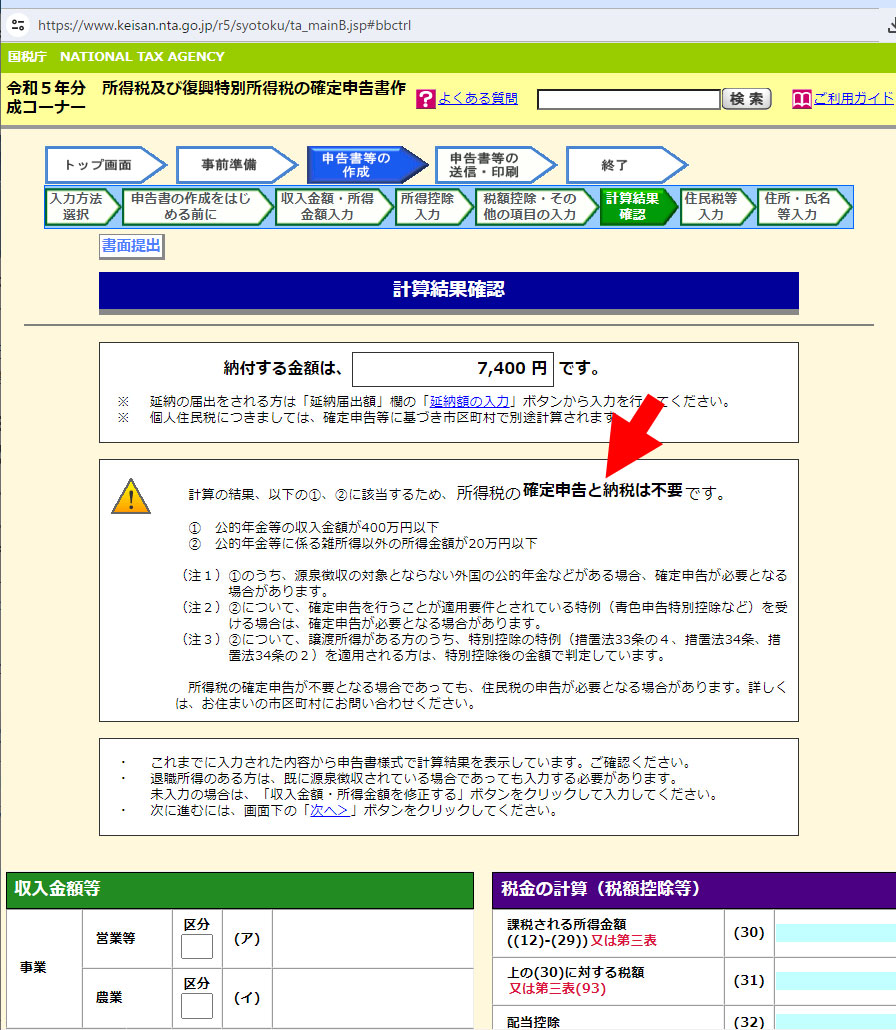Click the 農業 区分 input box
This screenshot has width=896, height=1030.
pyautogui.click(x=197, y=1006)
